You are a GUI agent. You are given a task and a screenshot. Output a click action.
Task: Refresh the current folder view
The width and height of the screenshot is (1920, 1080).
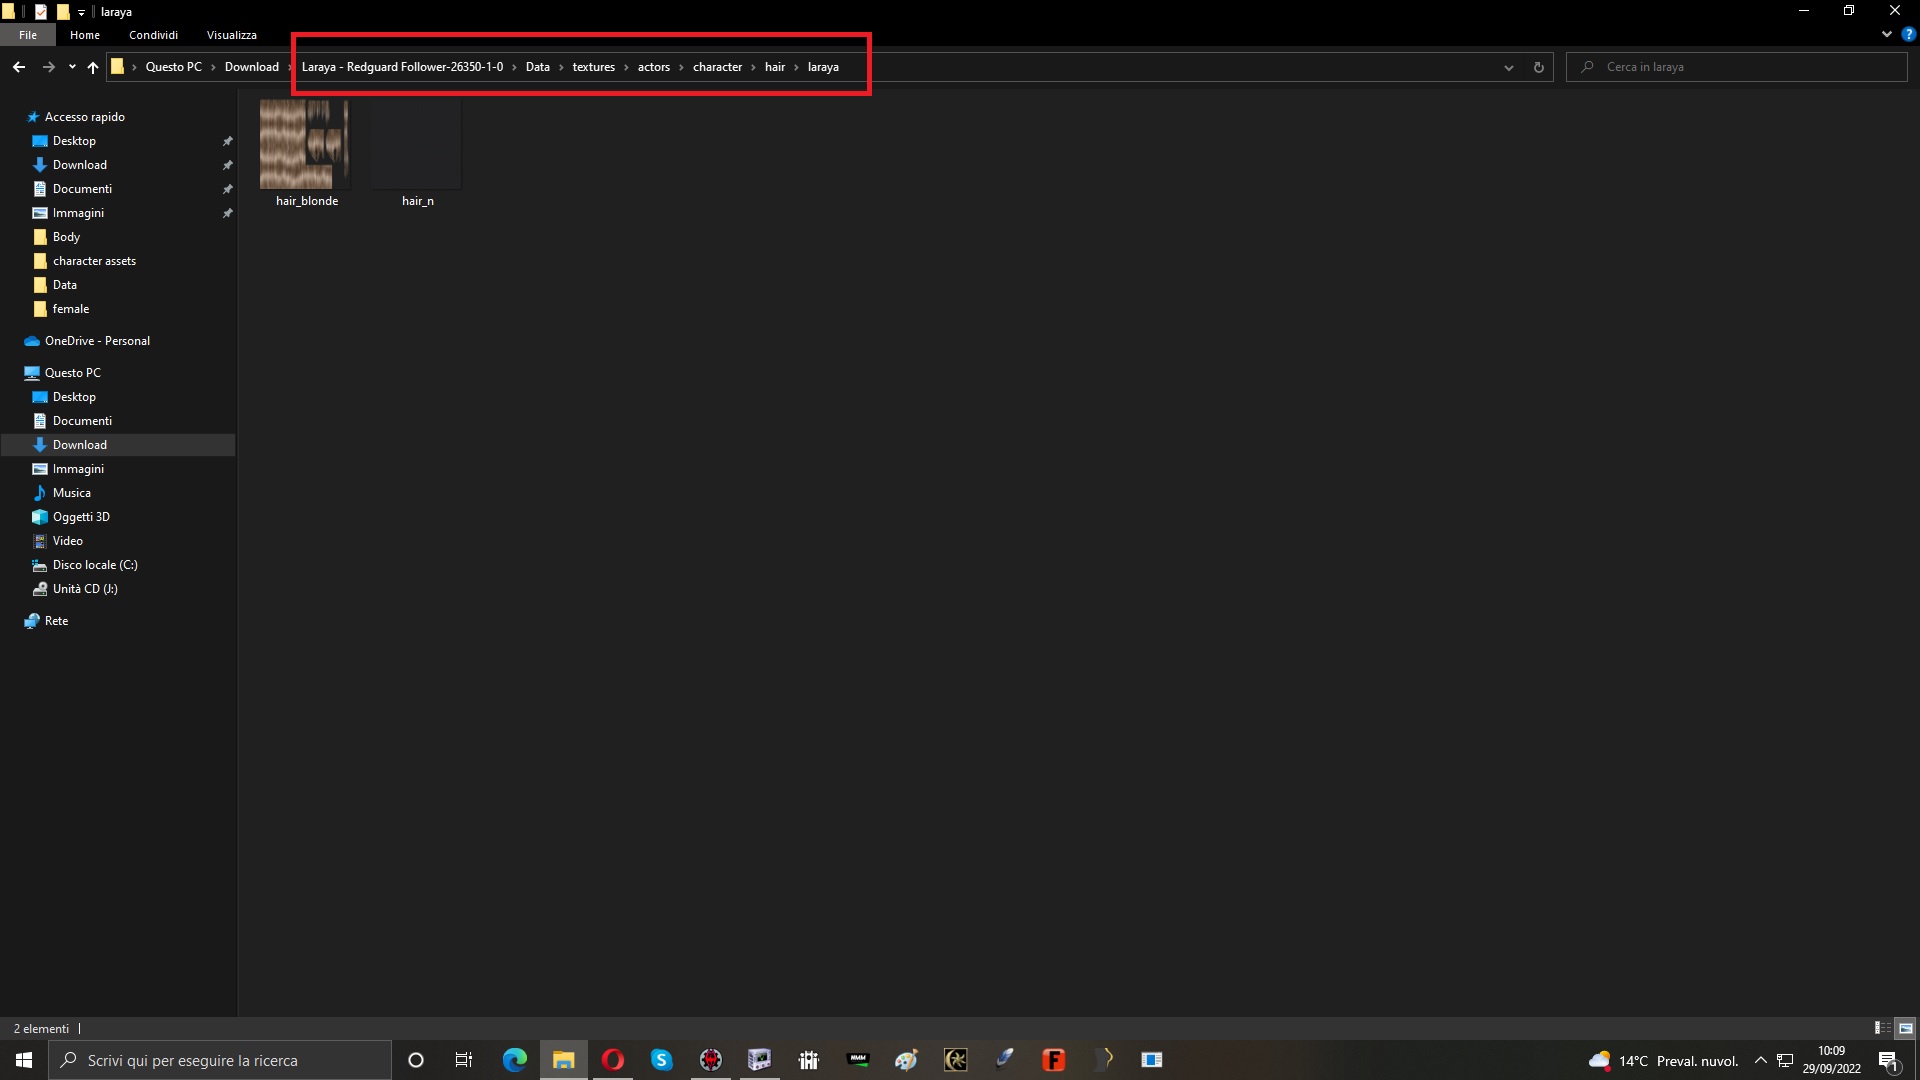click(x=1538, y=67)
